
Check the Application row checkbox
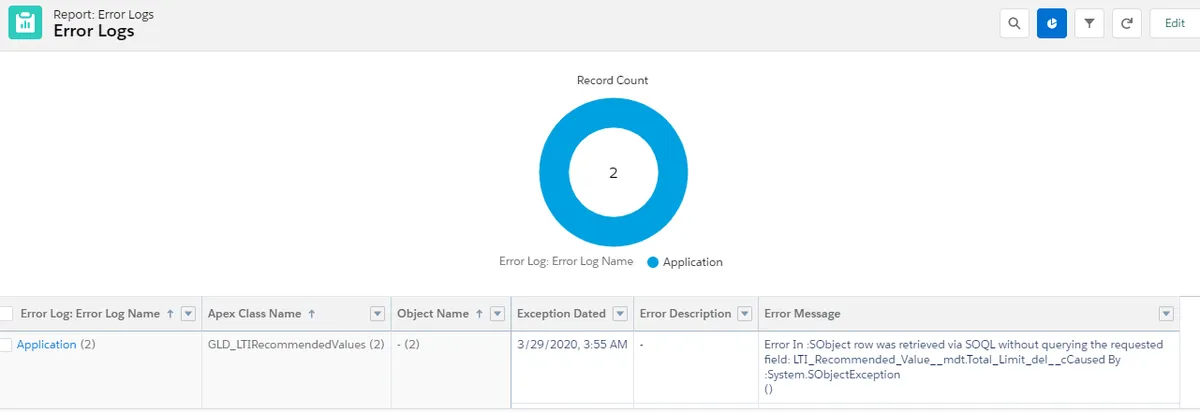(6, 344)
